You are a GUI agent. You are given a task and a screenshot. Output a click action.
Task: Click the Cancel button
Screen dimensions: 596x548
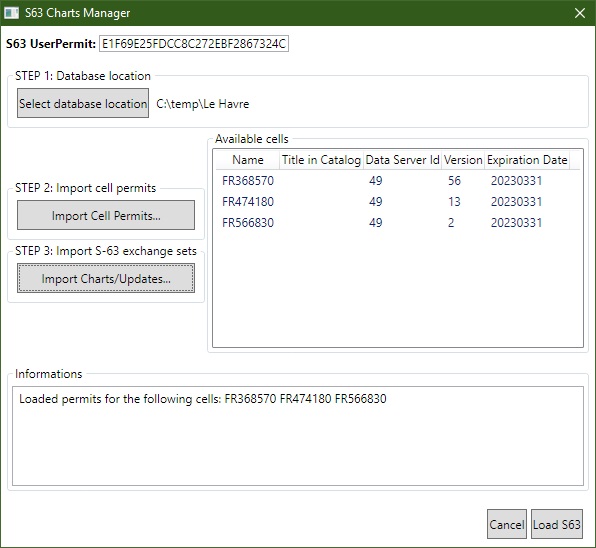507,524
